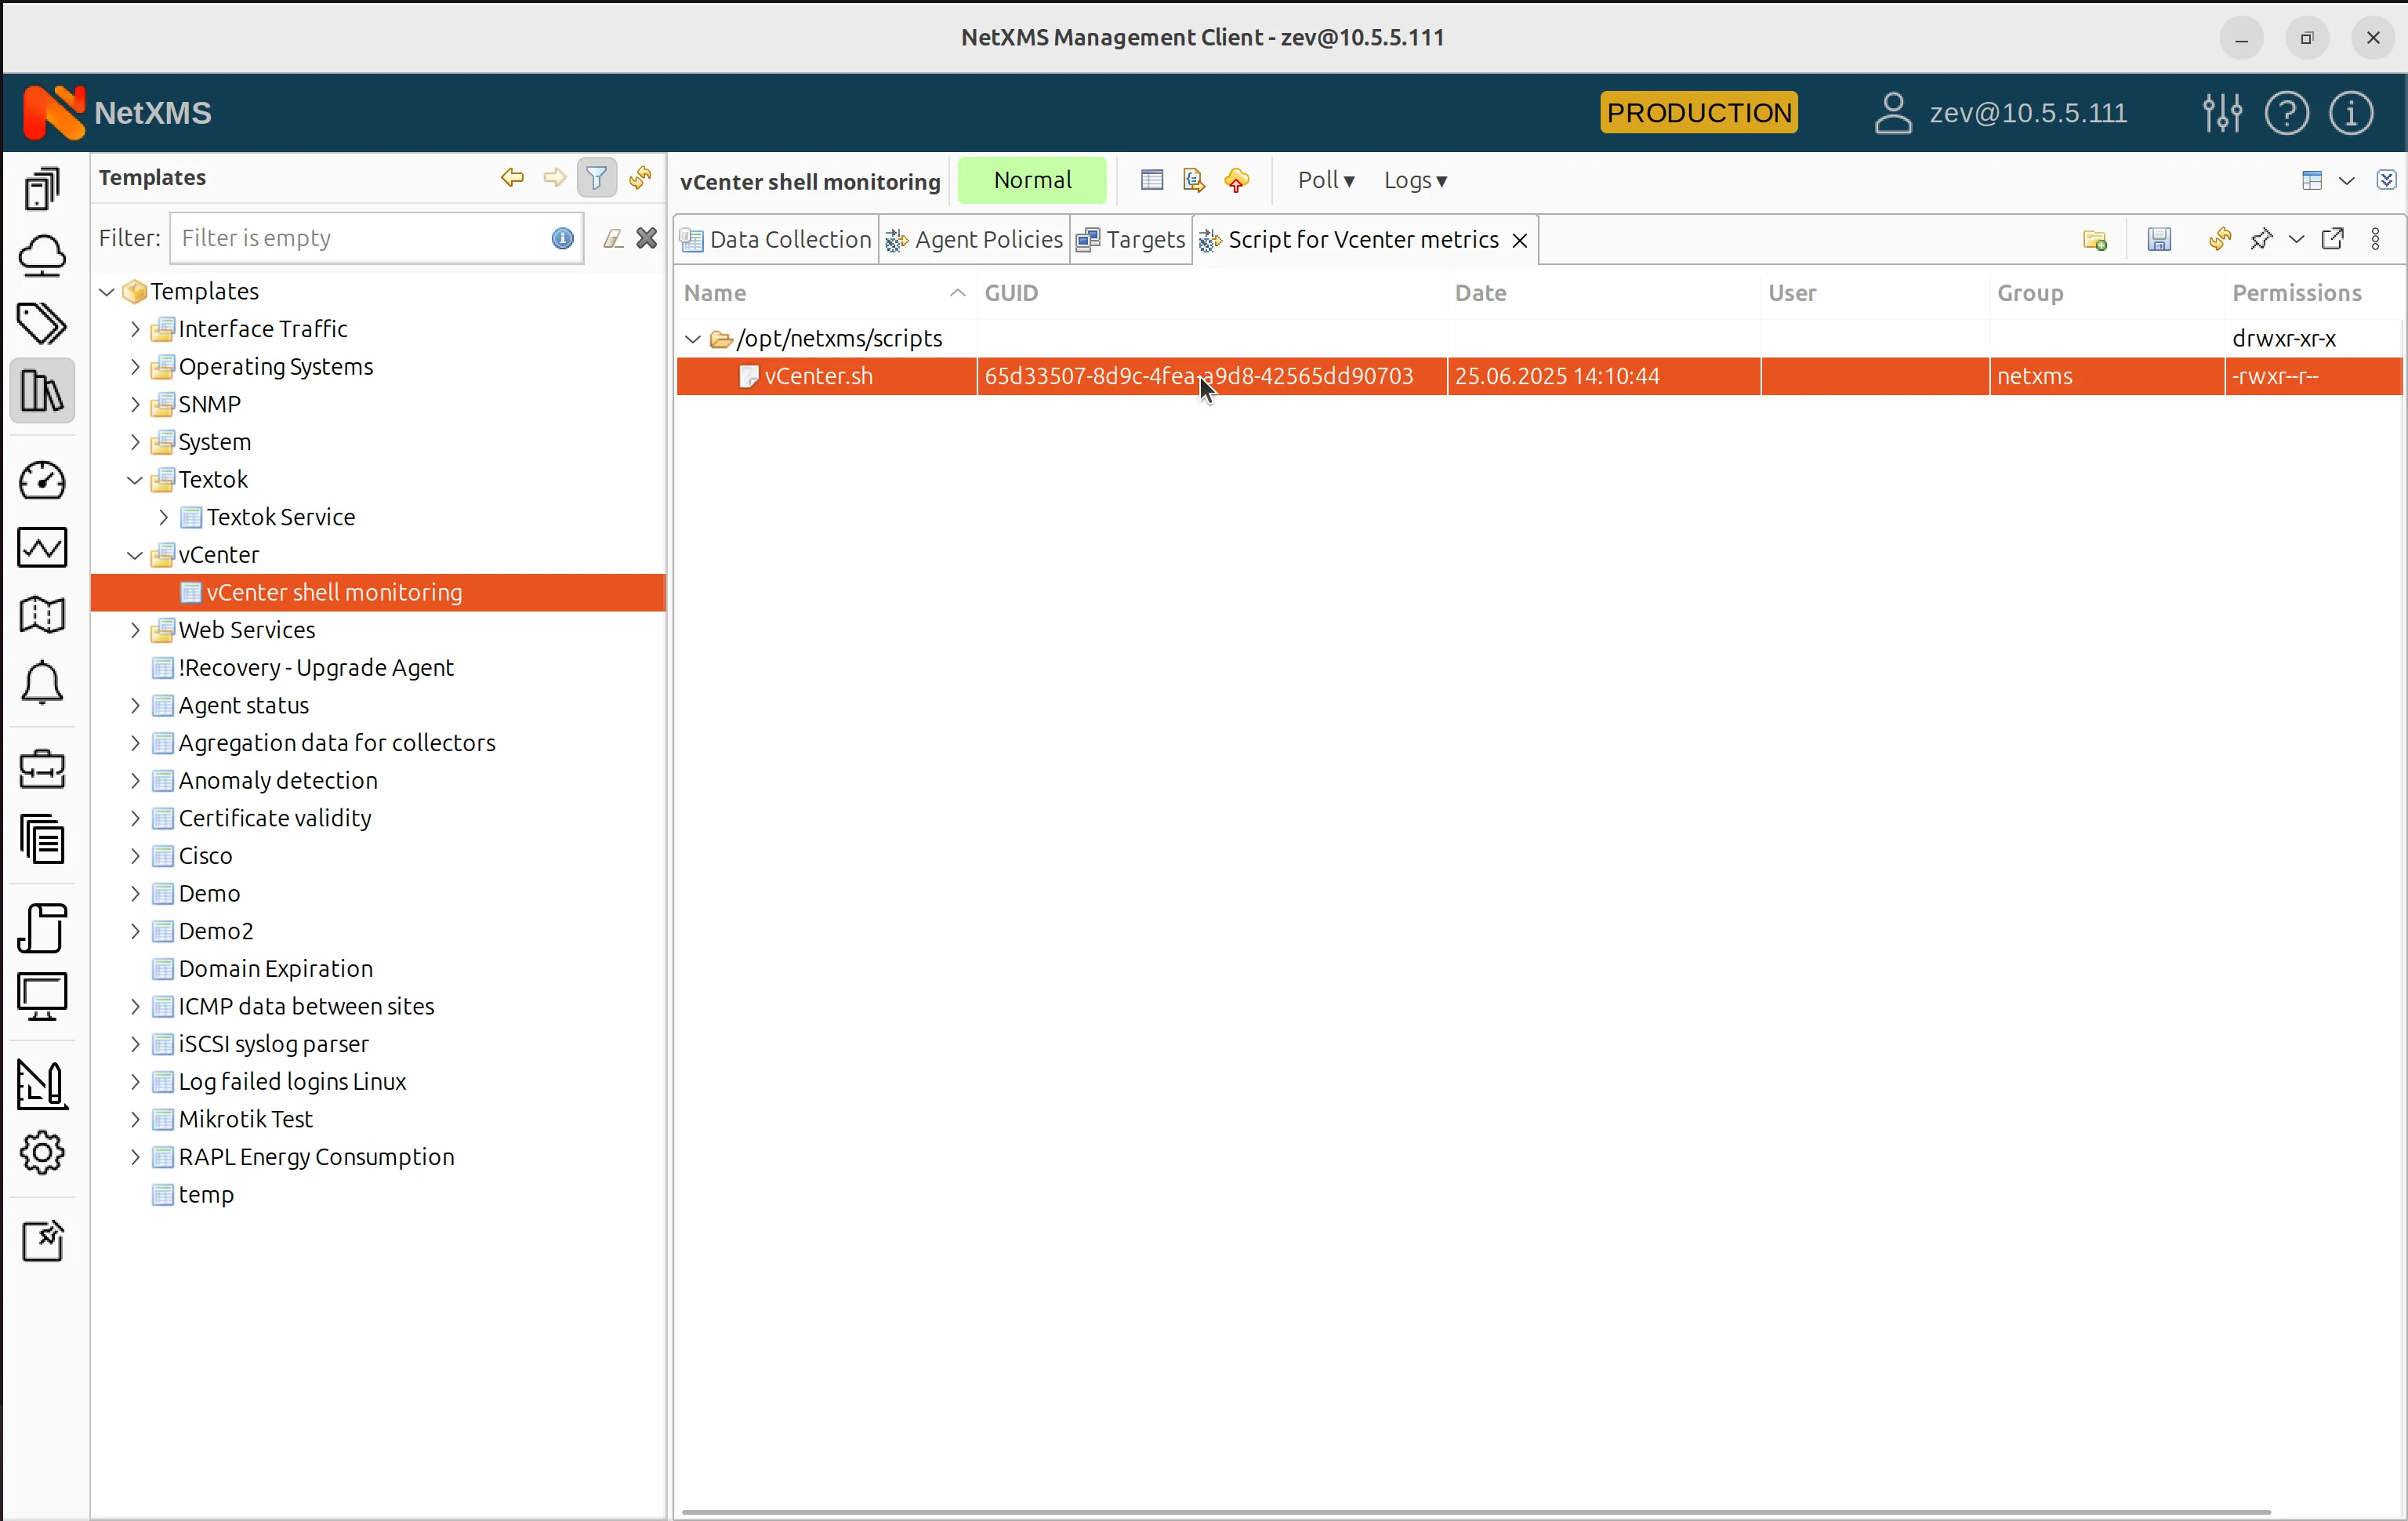Open the Alarms bell icon in sidebar
This screenshot has width=2408, height=1521.
(42, 684)
